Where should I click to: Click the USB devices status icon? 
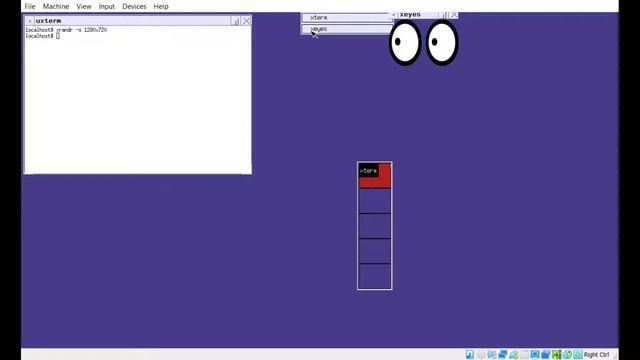tap(513, 354)
